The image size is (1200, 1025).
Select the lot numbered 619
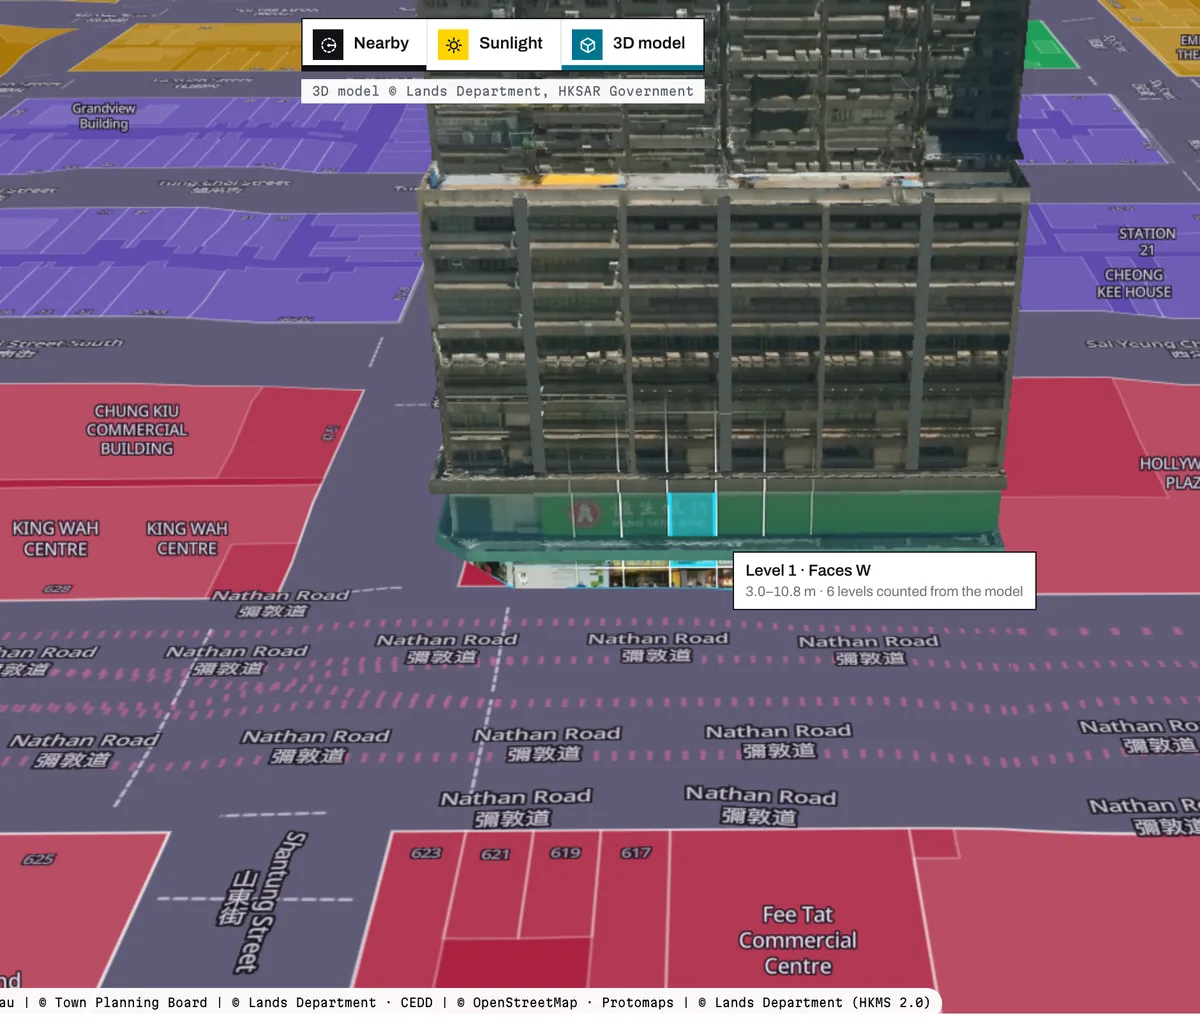565,853
